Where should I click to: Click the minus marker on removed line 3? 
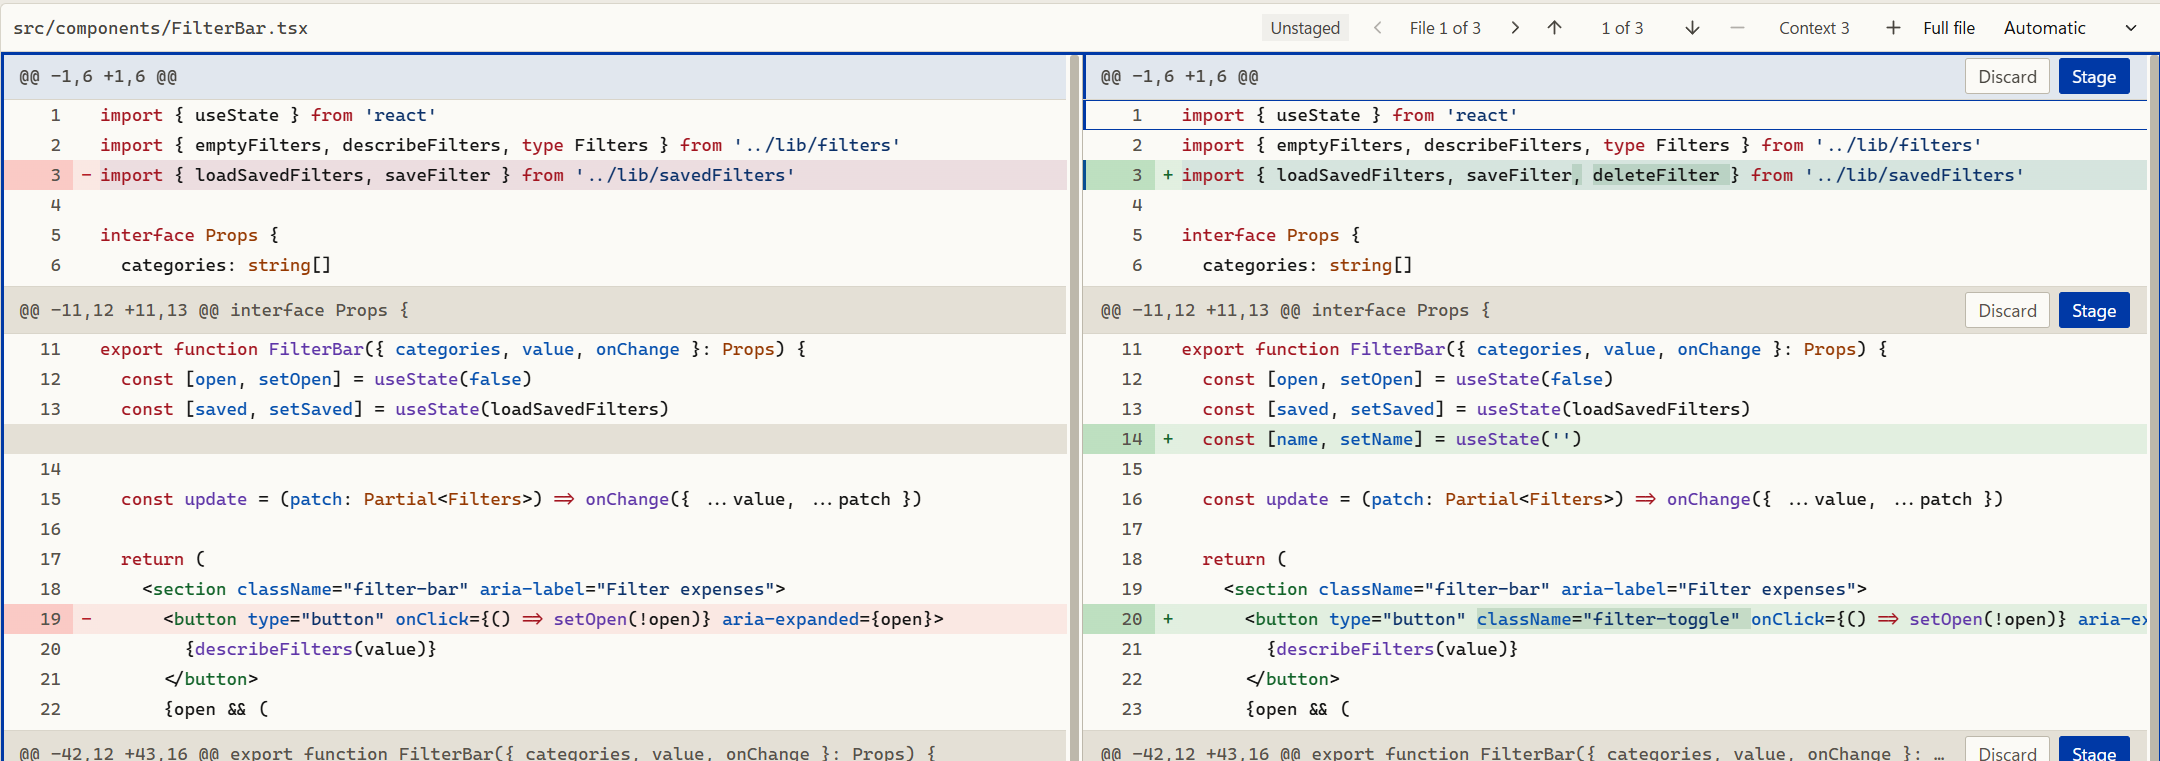86,175
